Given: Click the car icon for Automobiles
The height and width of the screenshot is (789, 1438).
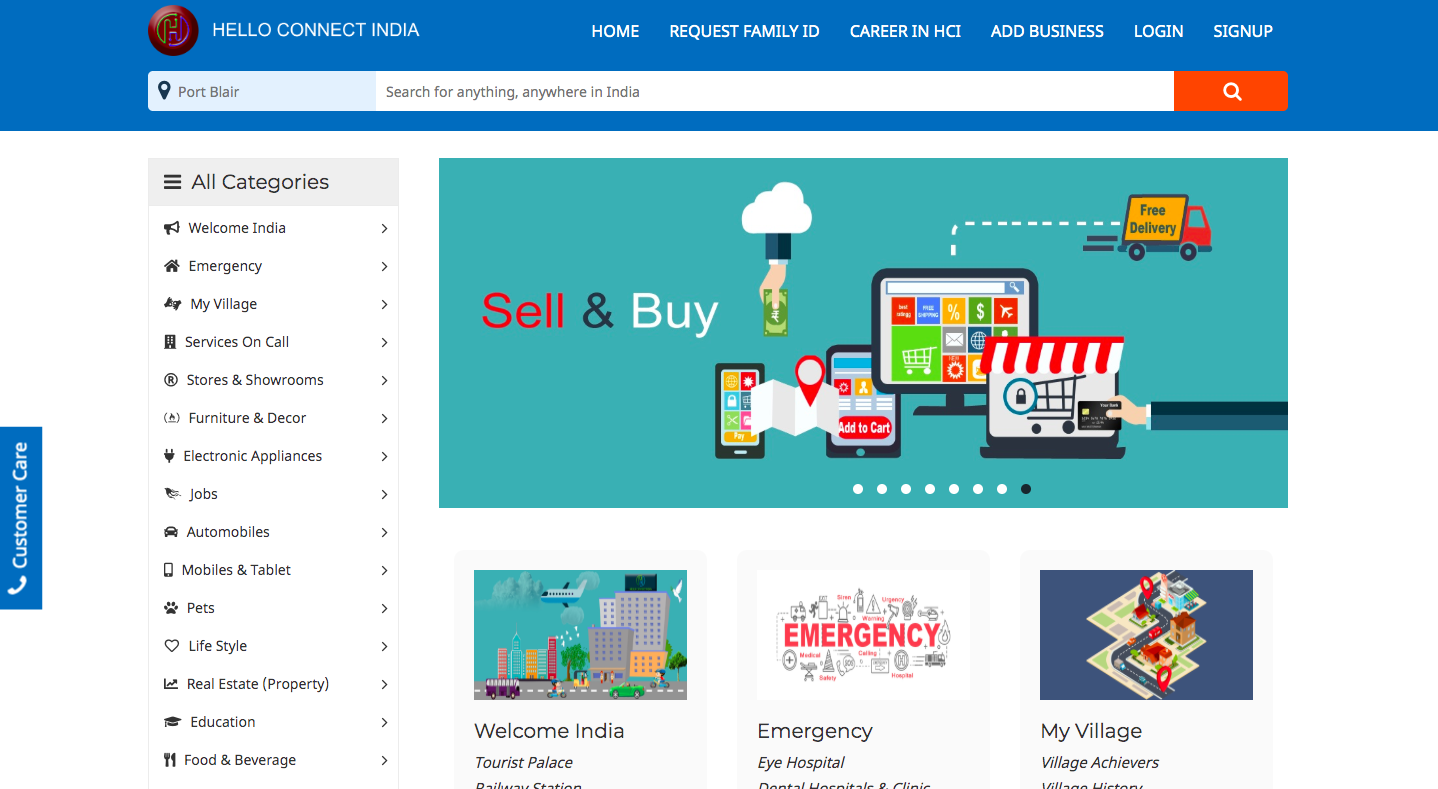Looking at the screenshot, I should point(171,532).
